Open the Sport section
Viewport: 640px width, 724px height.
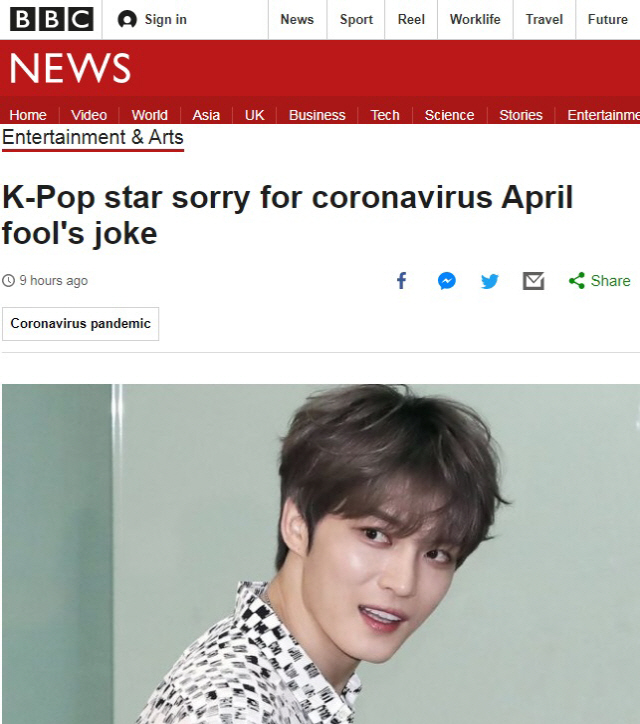click(356, 19)
